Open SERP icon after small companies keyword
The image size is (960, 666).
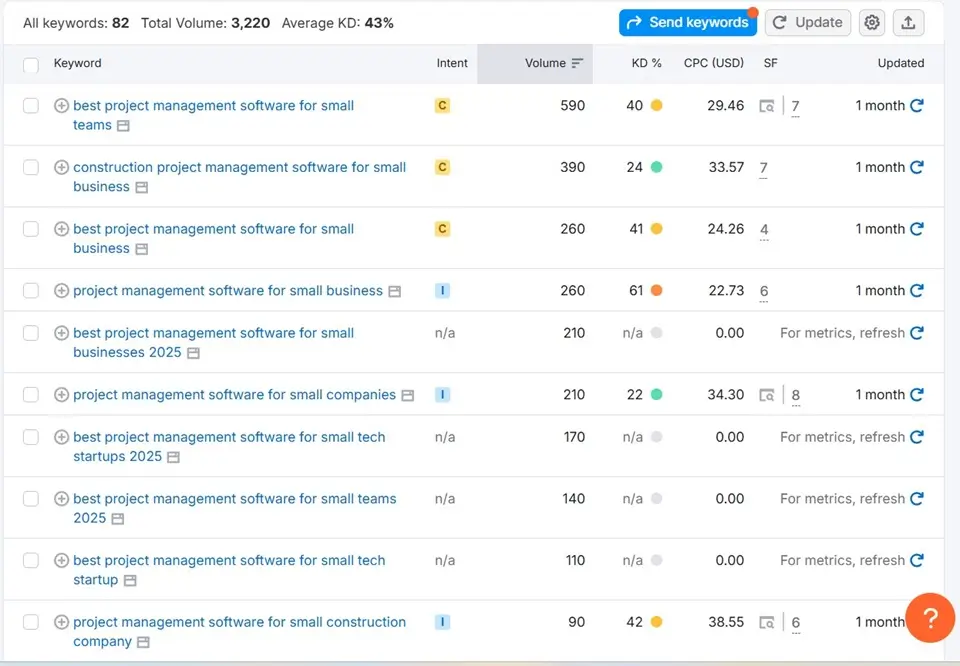tap(408, 395)
